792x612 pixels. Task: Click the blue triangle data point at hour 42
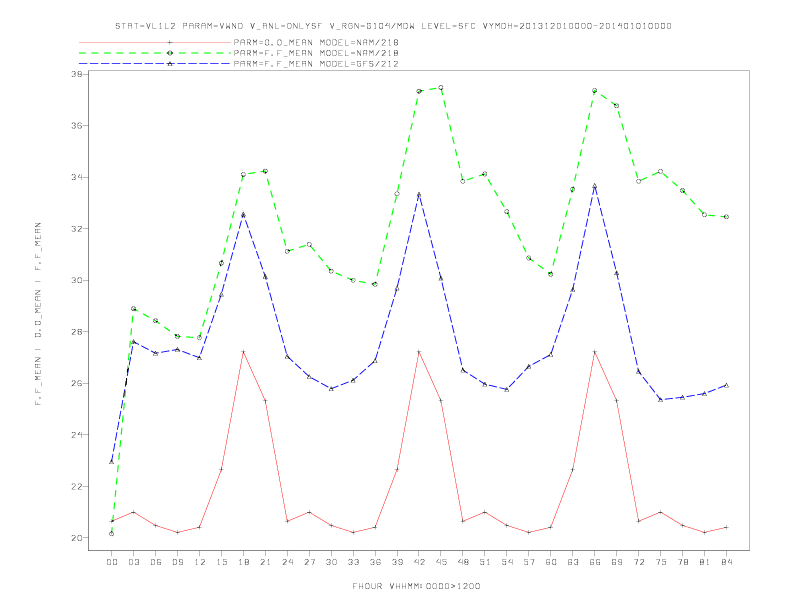(419, 194)
